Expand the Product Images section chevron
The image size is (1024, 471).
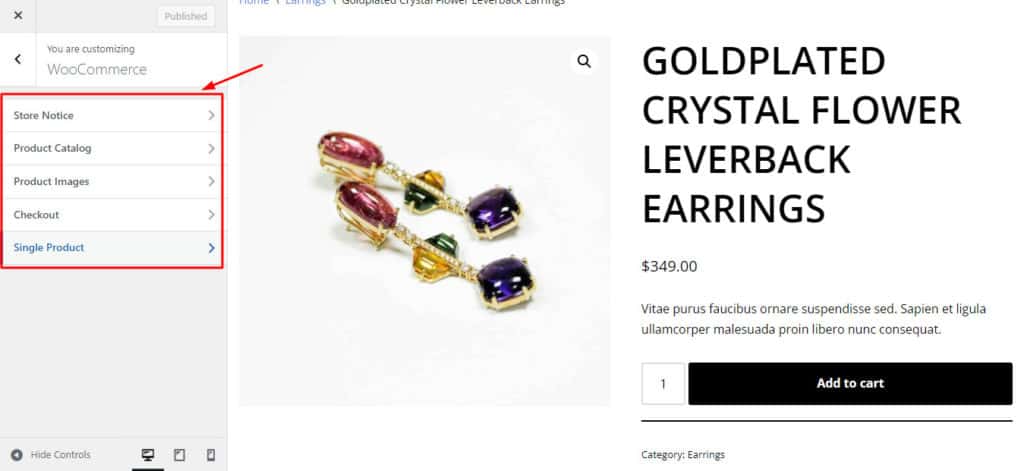(x=211, y=182)
